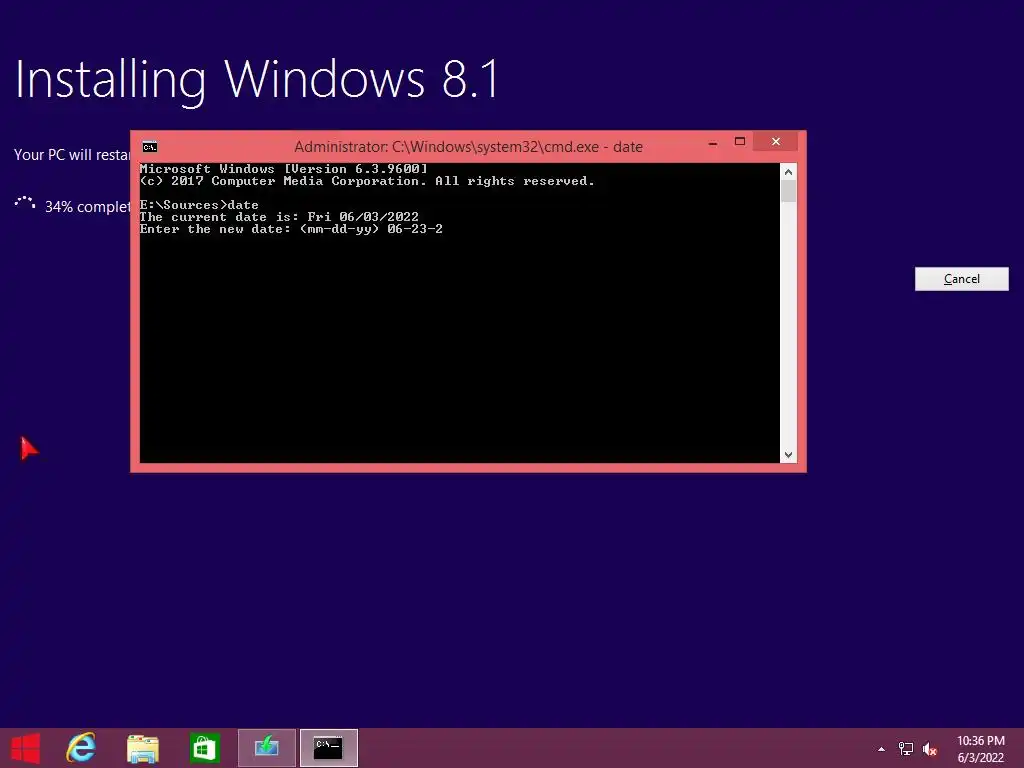Open the network status tray icon
This screenshot has height=768, width=1024.
[905, 749]
